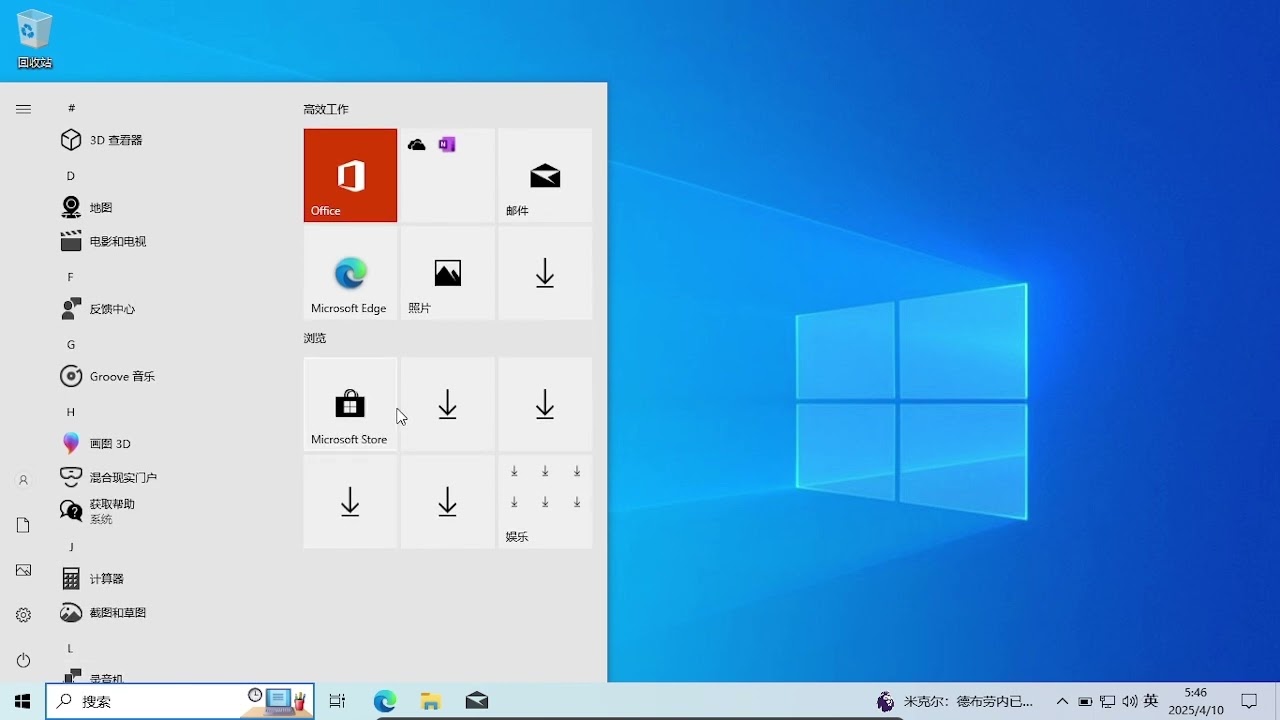Open the notification center icon
This screenshot has height=720, width=1280.
pyautogui.click(x=1249, y=701)
